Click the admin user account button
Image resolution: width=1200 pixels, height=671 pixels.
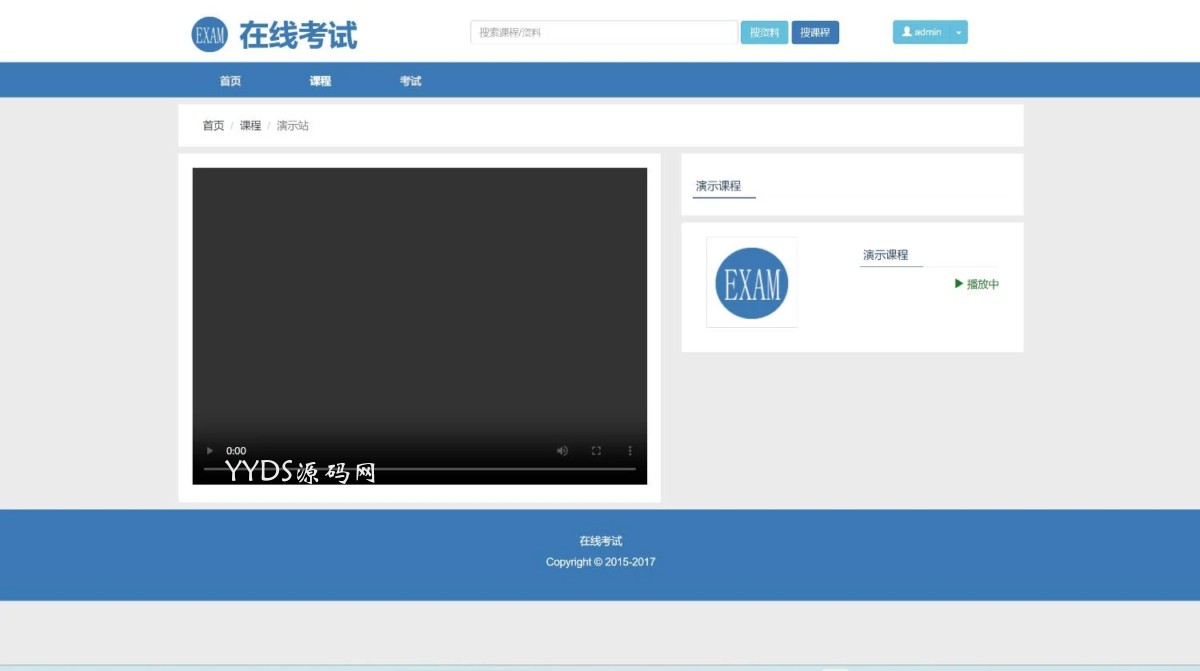click(920, 32)
